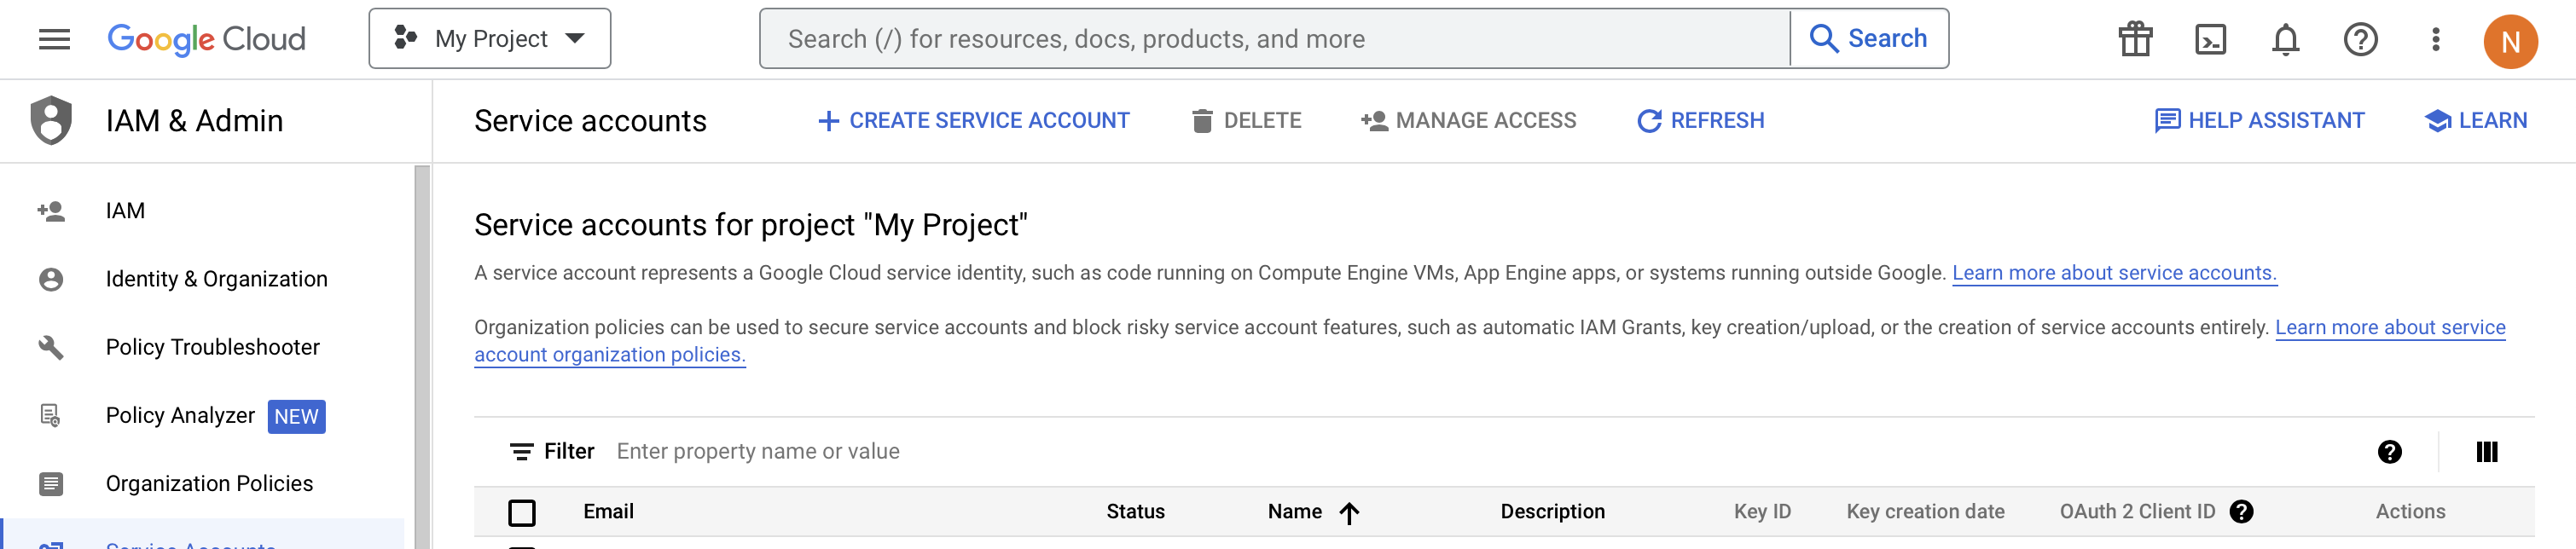Click the column display options icon

(x=2486, y=452)
